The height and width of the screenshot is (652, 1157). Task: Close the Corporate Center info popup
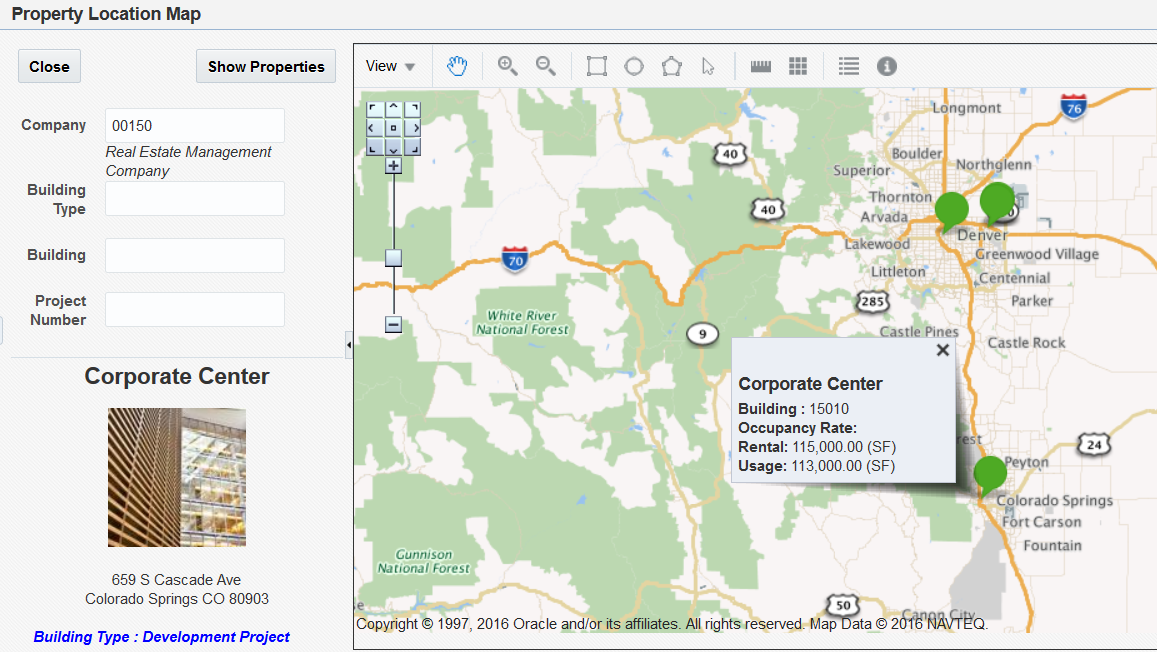[x=942, y=350]
